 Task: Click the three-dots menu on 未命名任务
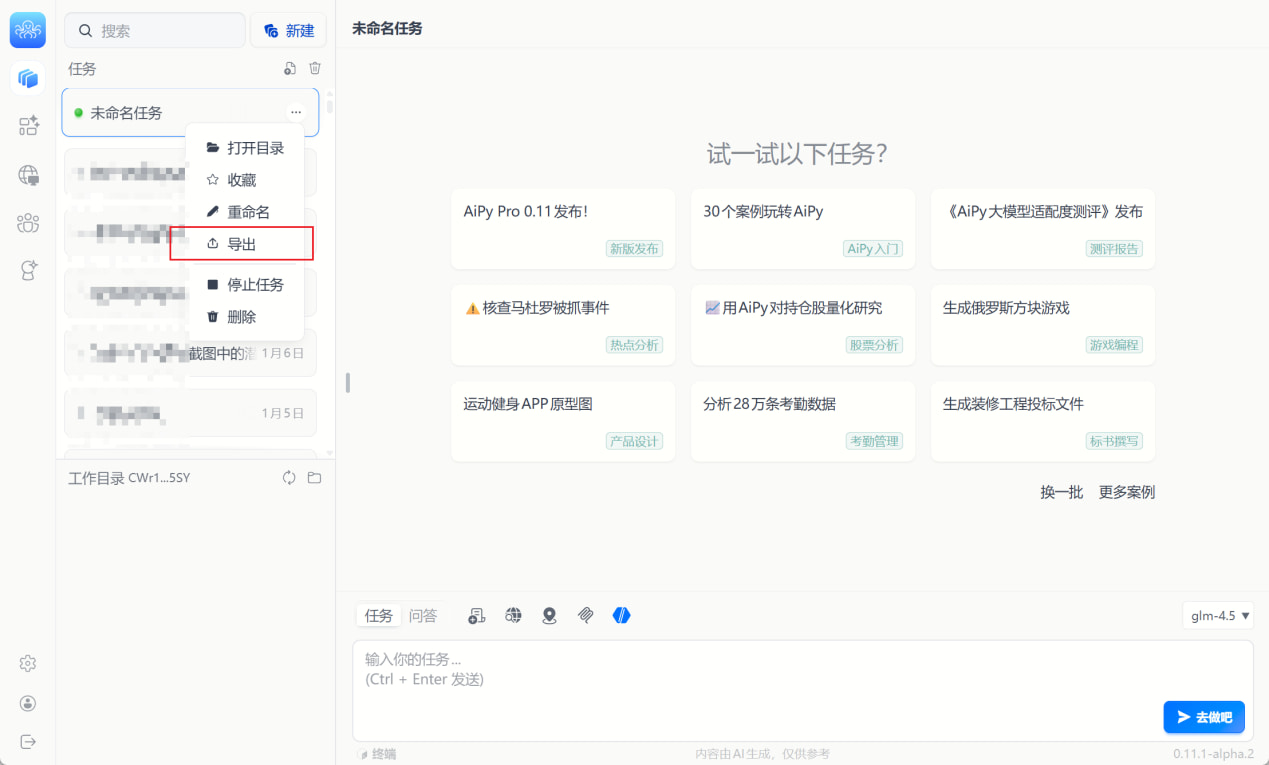tap(295, 113)
